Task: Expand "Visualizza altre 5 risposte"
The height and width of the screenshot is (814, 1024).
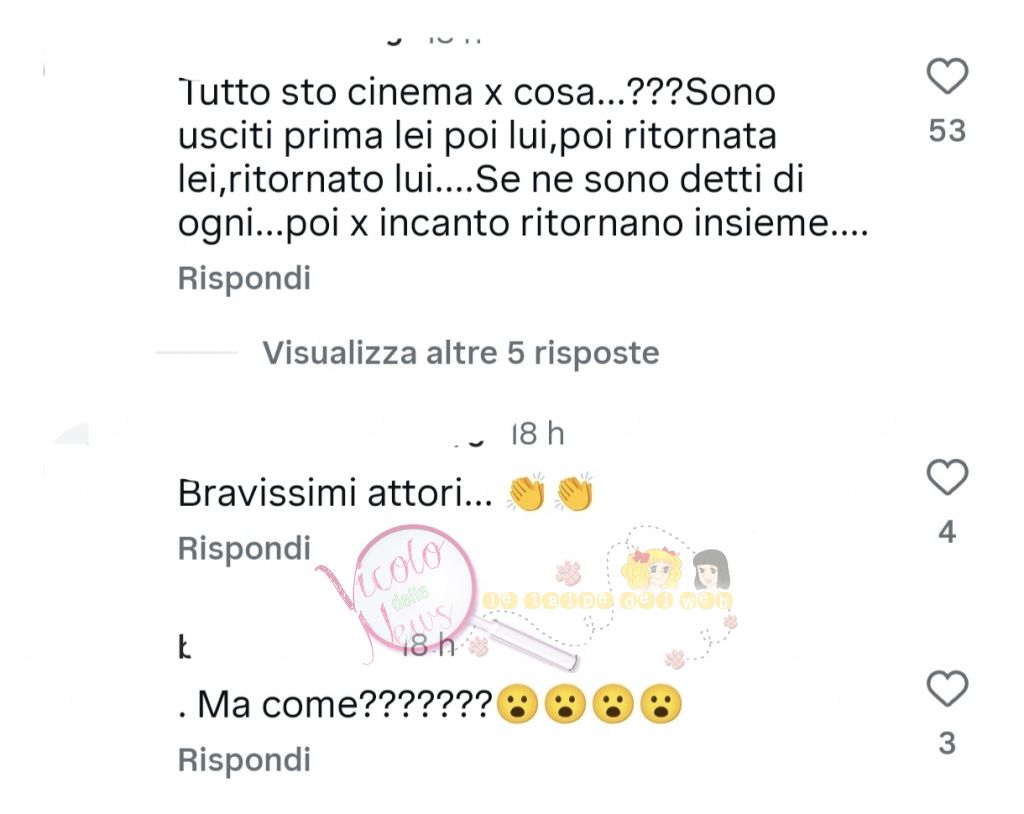Action: point(460,353)
